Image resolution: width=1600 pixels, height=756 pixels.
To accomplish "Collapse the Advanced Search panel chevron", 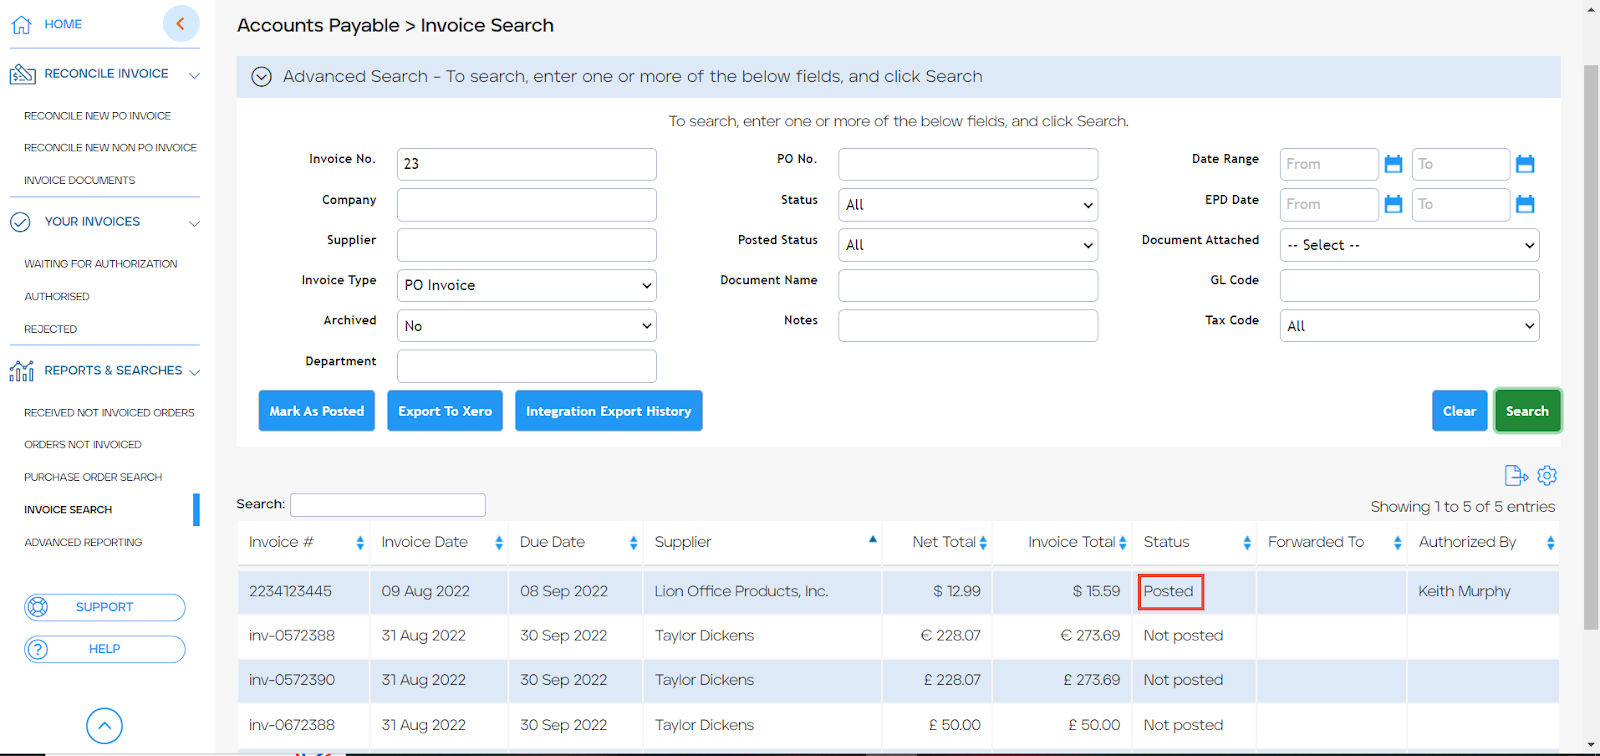I will coord(261,77).
